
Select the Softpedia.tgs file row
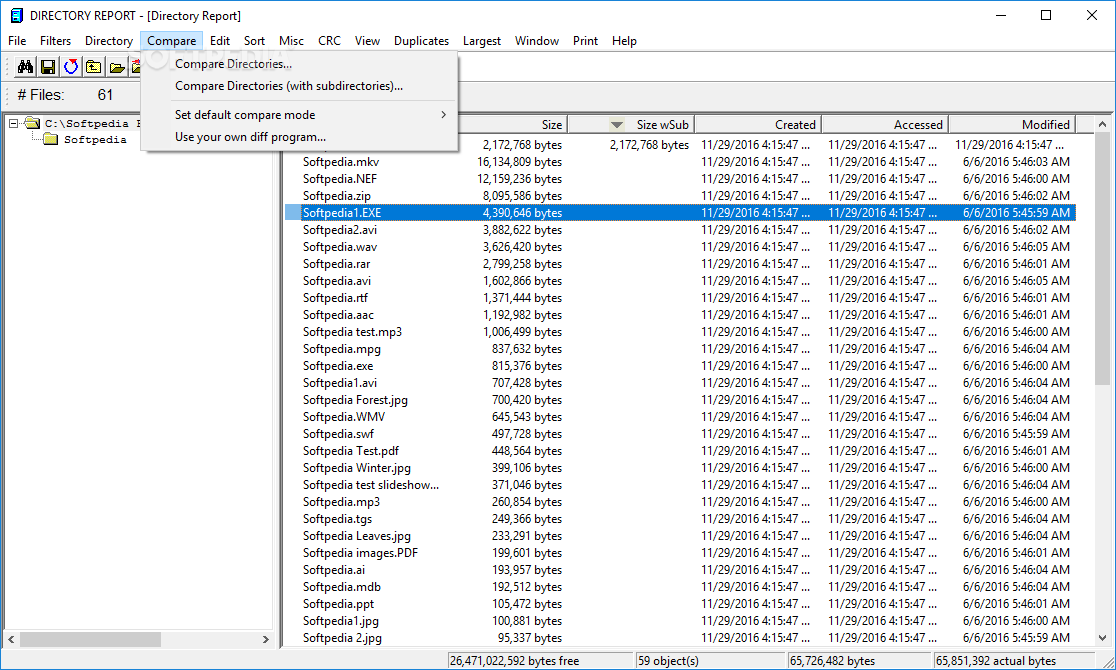(680, 519)
